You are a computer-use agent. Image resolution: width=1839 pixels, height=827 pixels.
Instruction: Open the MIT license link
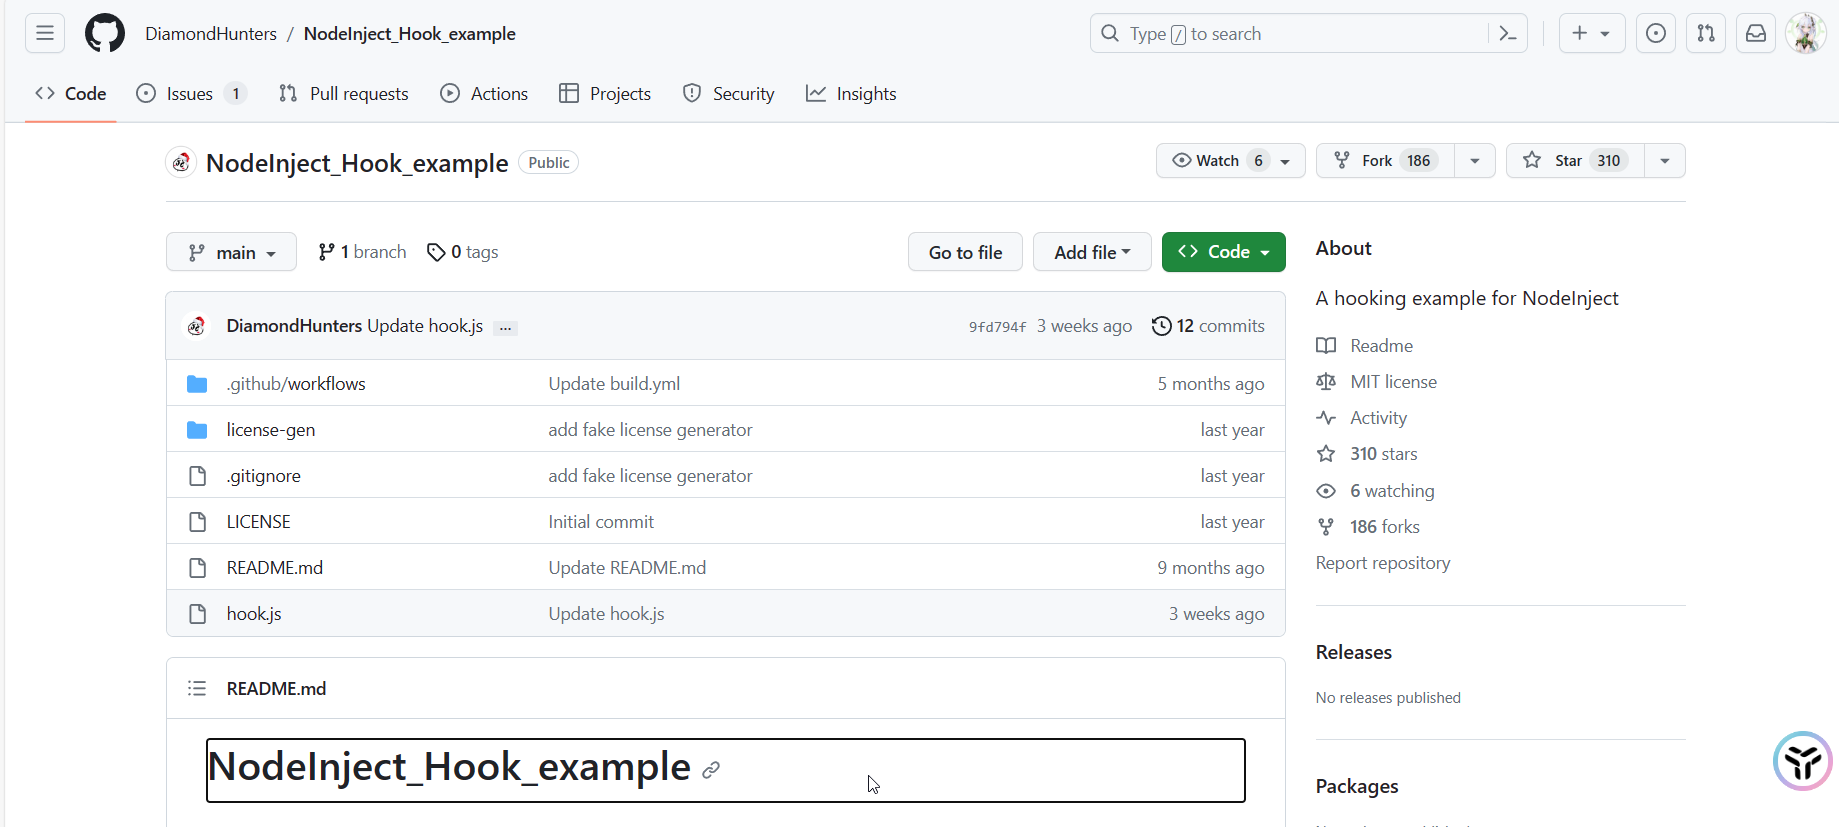point(1377,382)
